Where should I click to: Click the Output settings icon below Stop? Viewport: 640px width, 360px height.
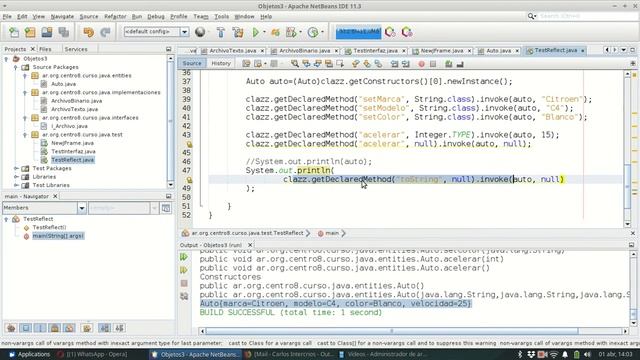tap(184, 296)
